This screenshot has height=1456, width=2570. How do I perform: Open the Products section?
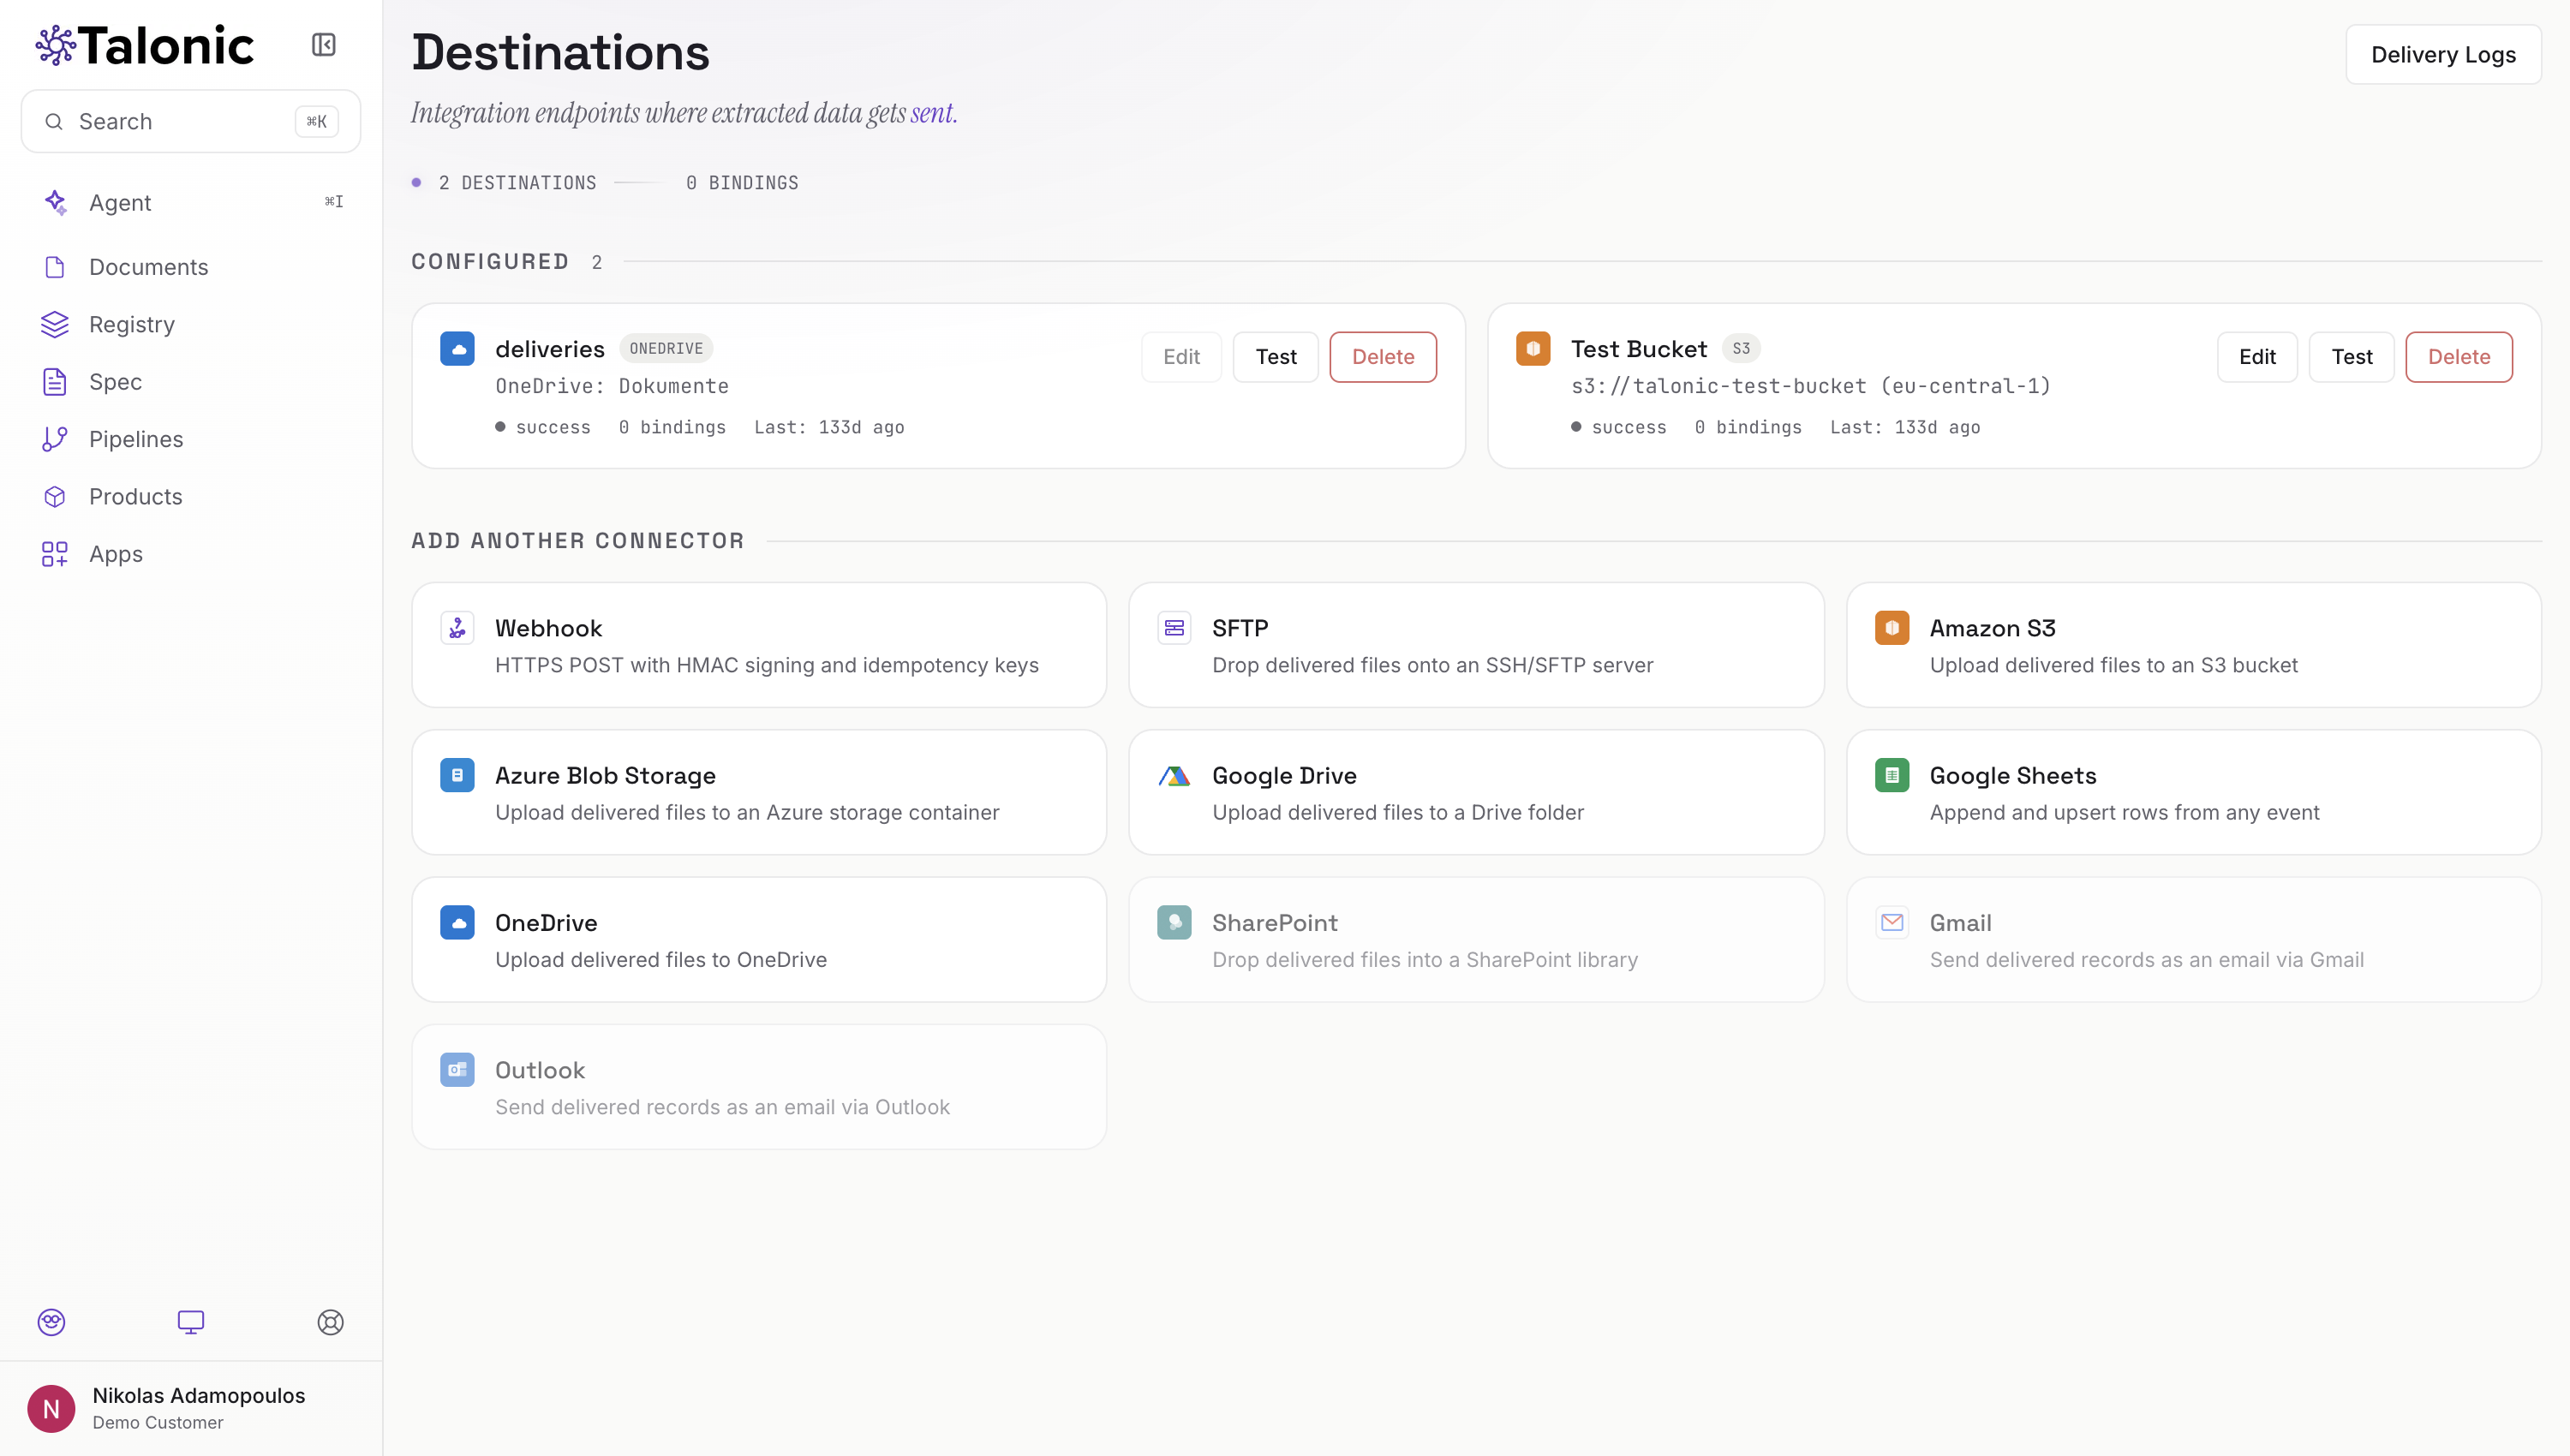click(190, 497)
